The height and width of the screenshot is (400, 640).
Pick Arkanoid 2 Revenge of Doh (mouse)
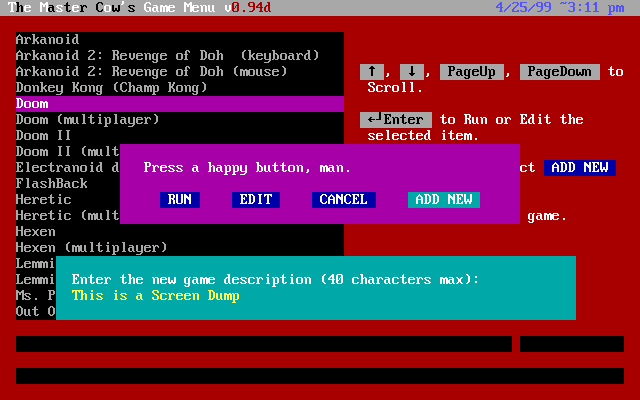tap(151, 72)
